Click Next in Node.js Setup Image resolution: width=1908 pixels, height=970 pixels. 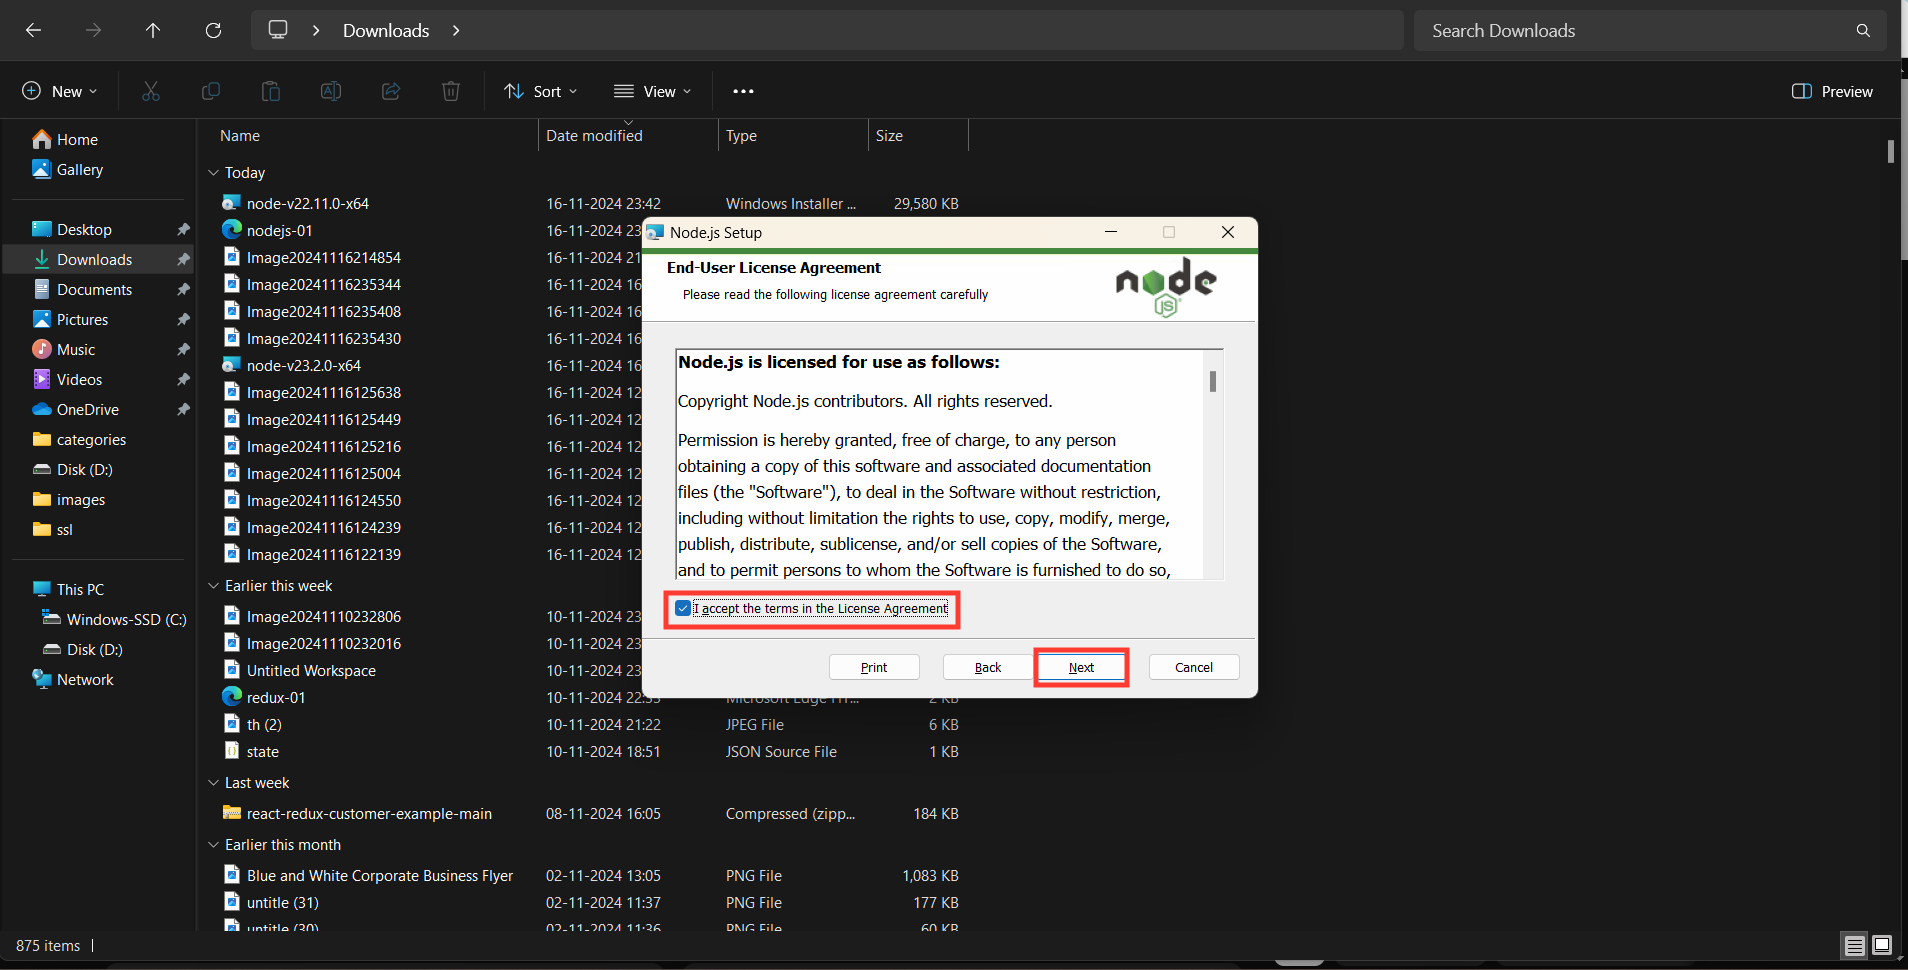(x=1081, y=667)
